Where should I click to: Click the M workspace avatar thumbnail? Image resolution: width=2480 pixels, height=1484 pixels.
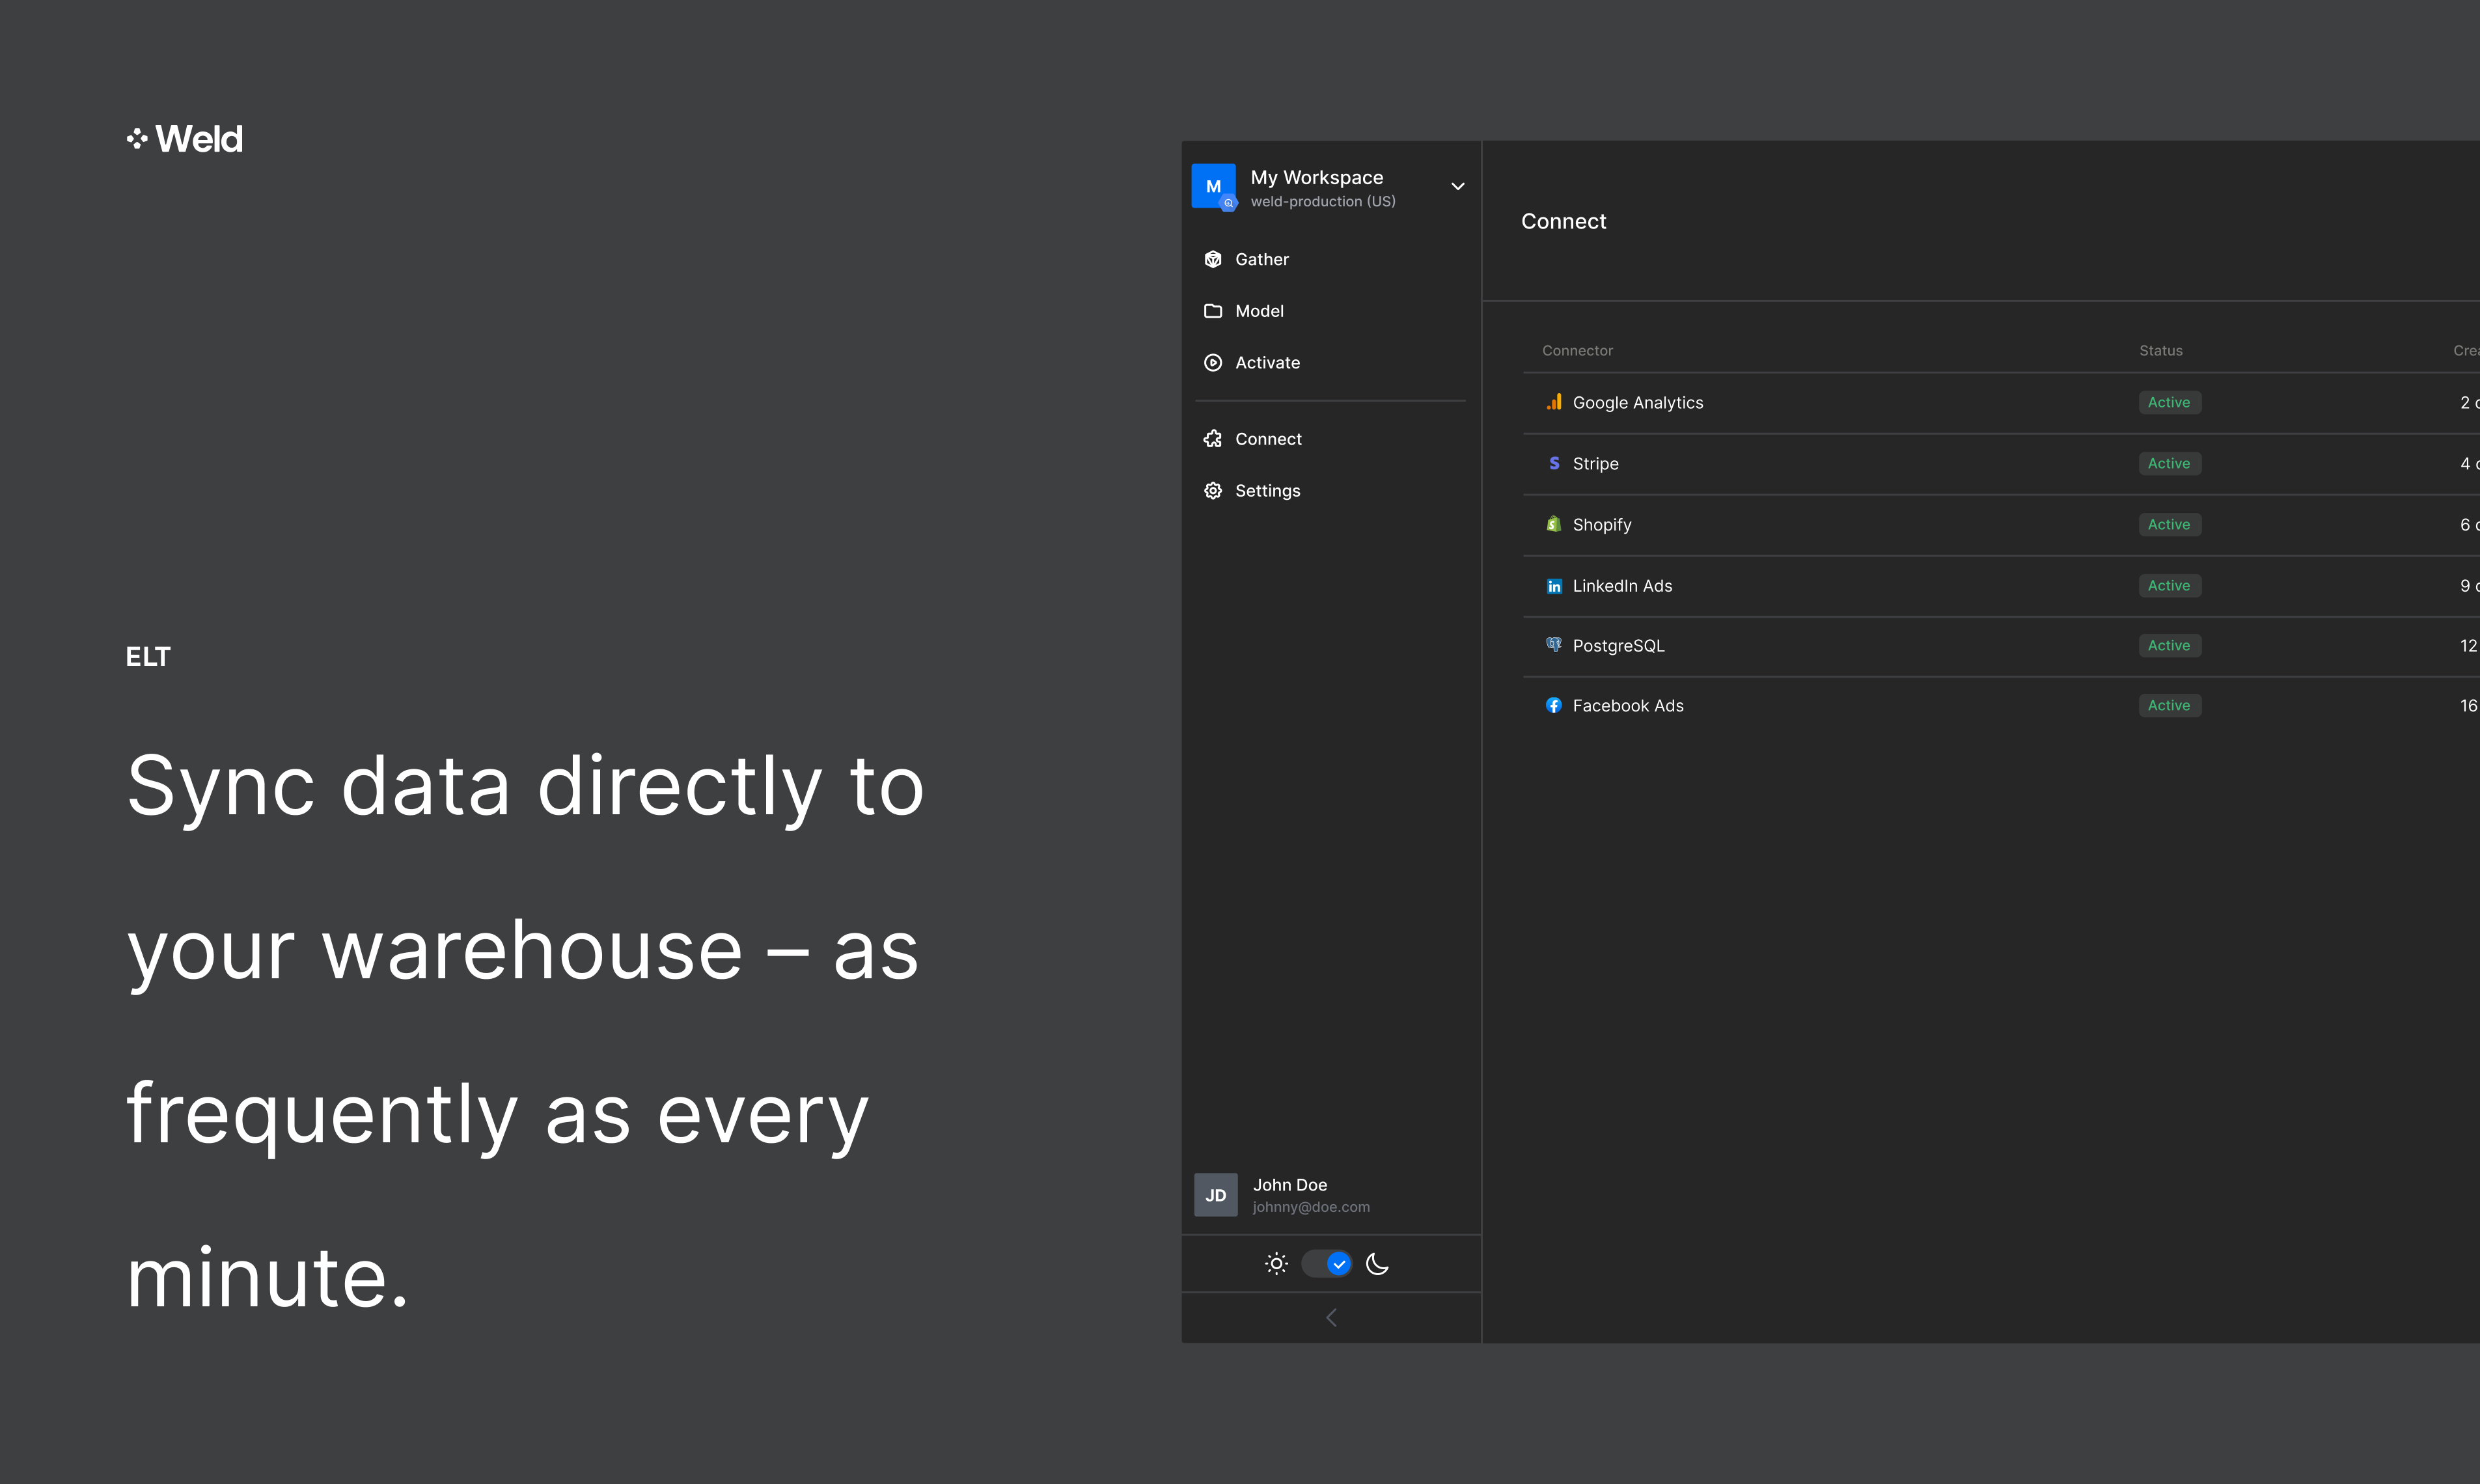tap(1214, 187)
